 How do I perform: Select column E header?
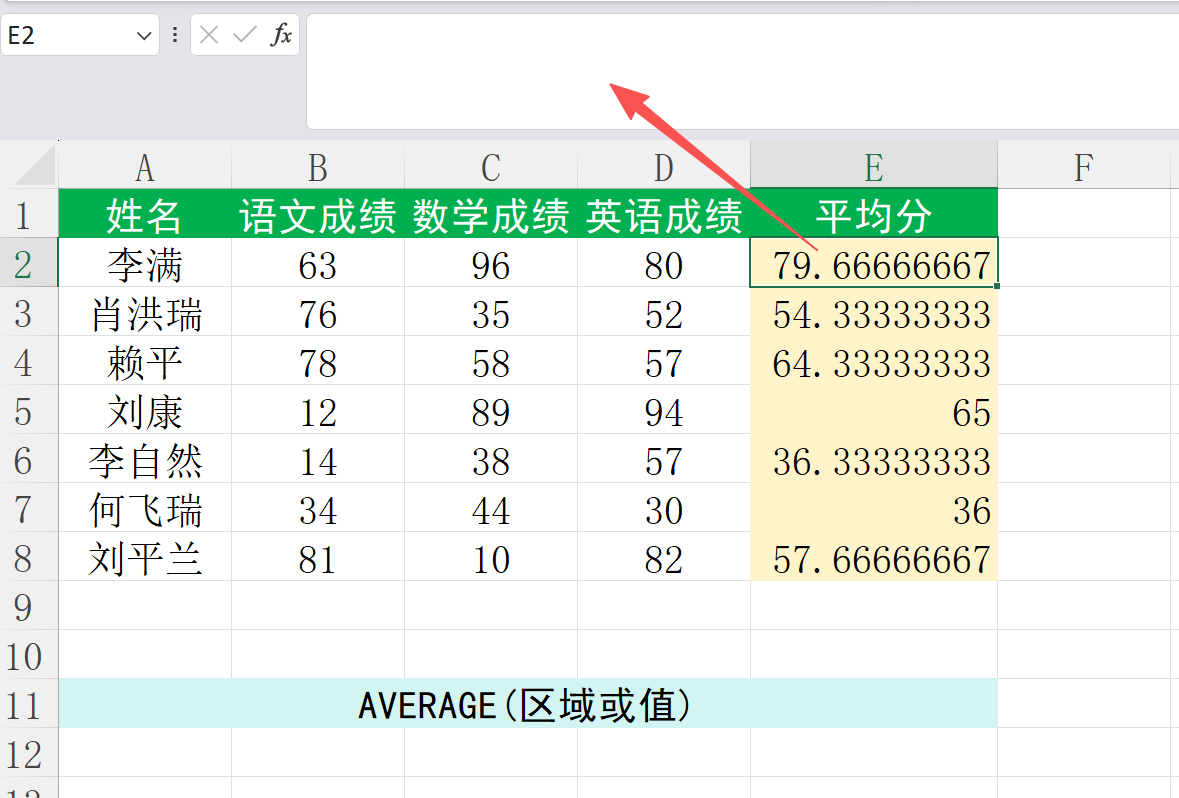pos(873,167)
